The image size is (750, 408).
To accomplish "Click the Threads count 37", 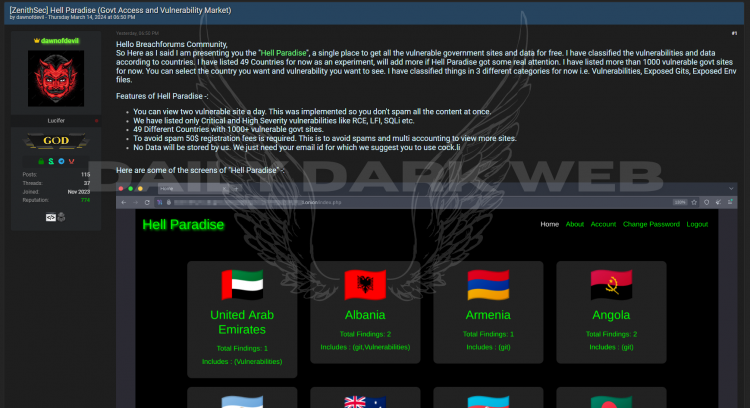I will coord(87,183).
